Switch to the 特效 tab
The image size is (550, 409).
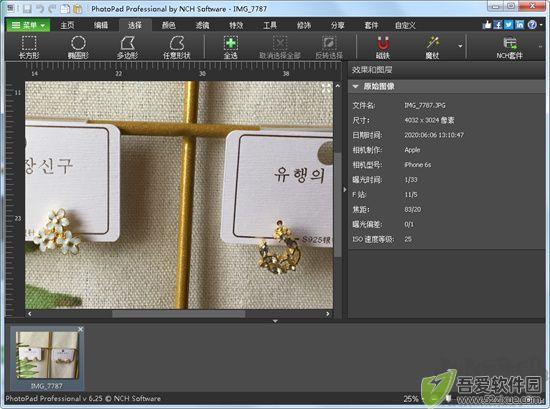[236, 25]
